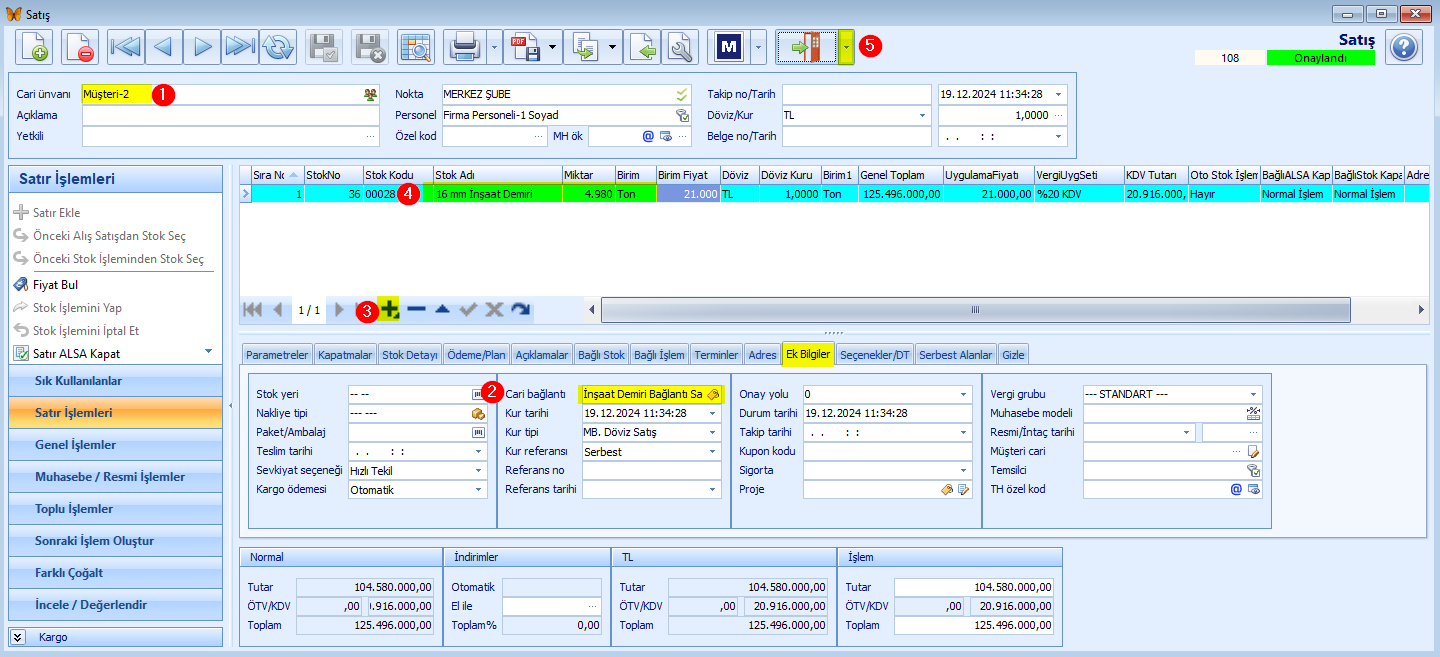
Task: Open the Kur referansı dropdown
Action: 713,452
